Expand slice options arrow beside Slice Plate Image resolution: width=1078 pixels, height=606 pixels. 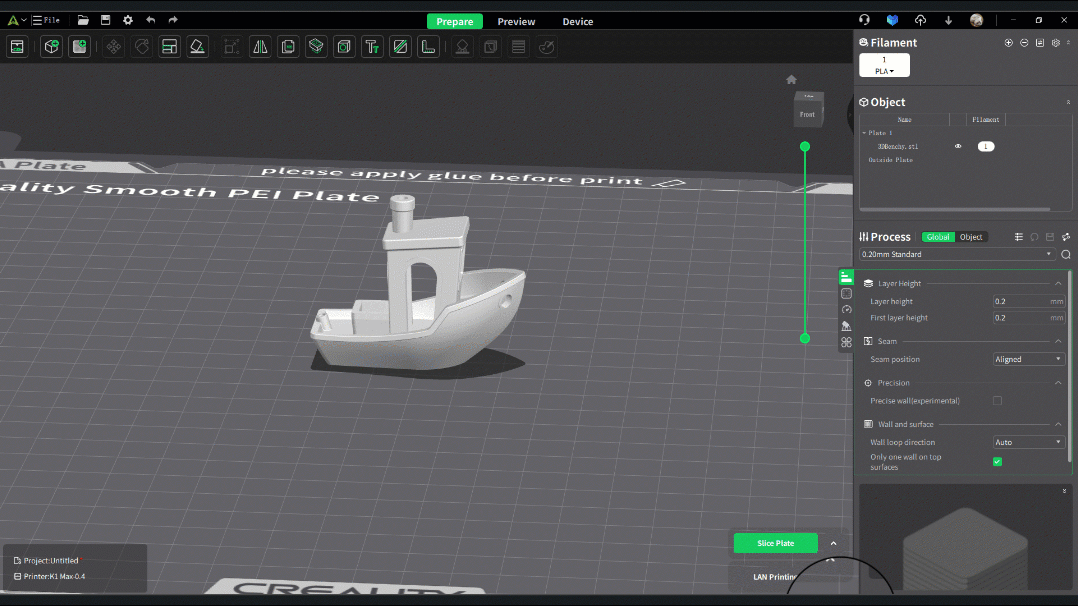pyautogui.click(x=833, y=543)
